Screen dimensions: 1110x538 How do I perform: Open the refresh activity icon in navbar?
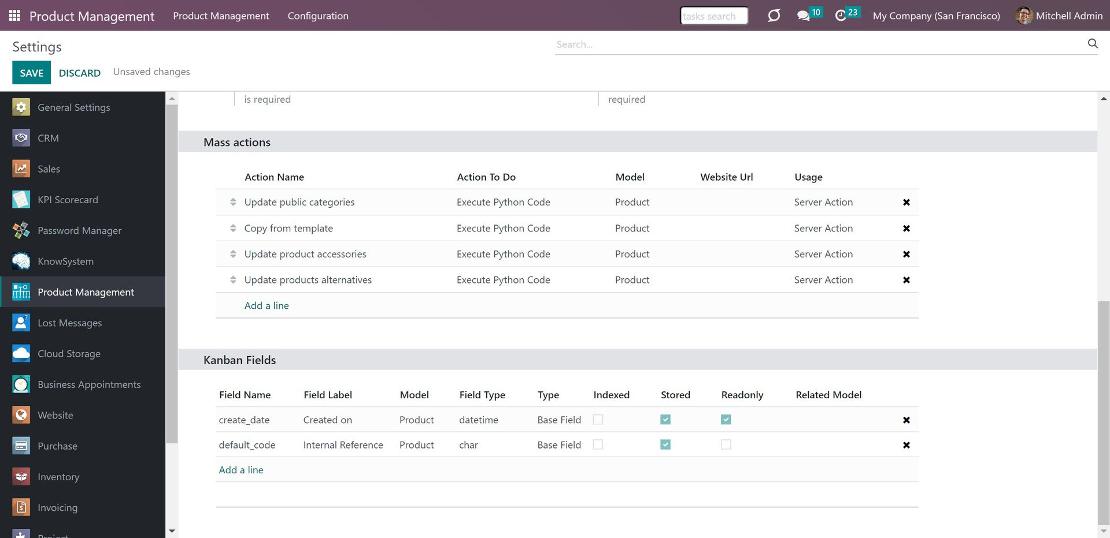(774, 16)
